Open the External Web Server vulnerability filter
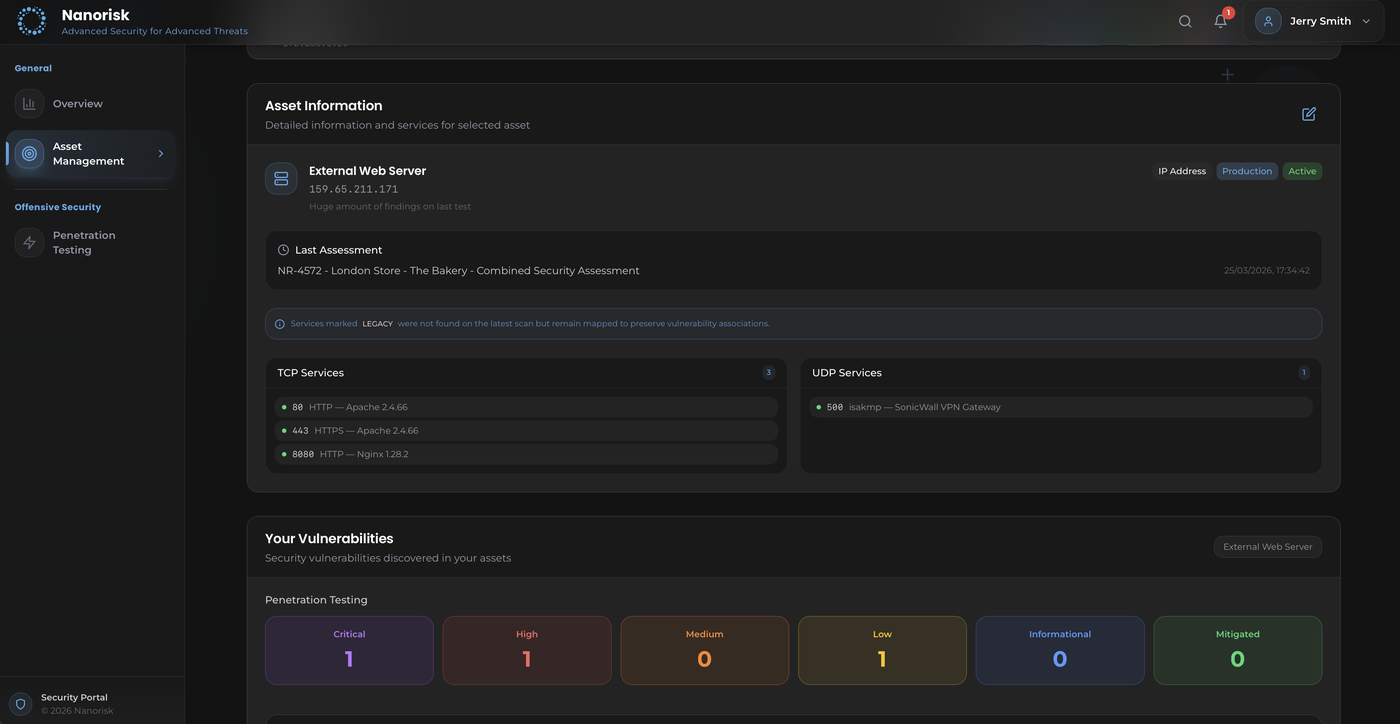Viewport: 1400px width, 724px height. pyautogui.click(x=1267, y=546)
